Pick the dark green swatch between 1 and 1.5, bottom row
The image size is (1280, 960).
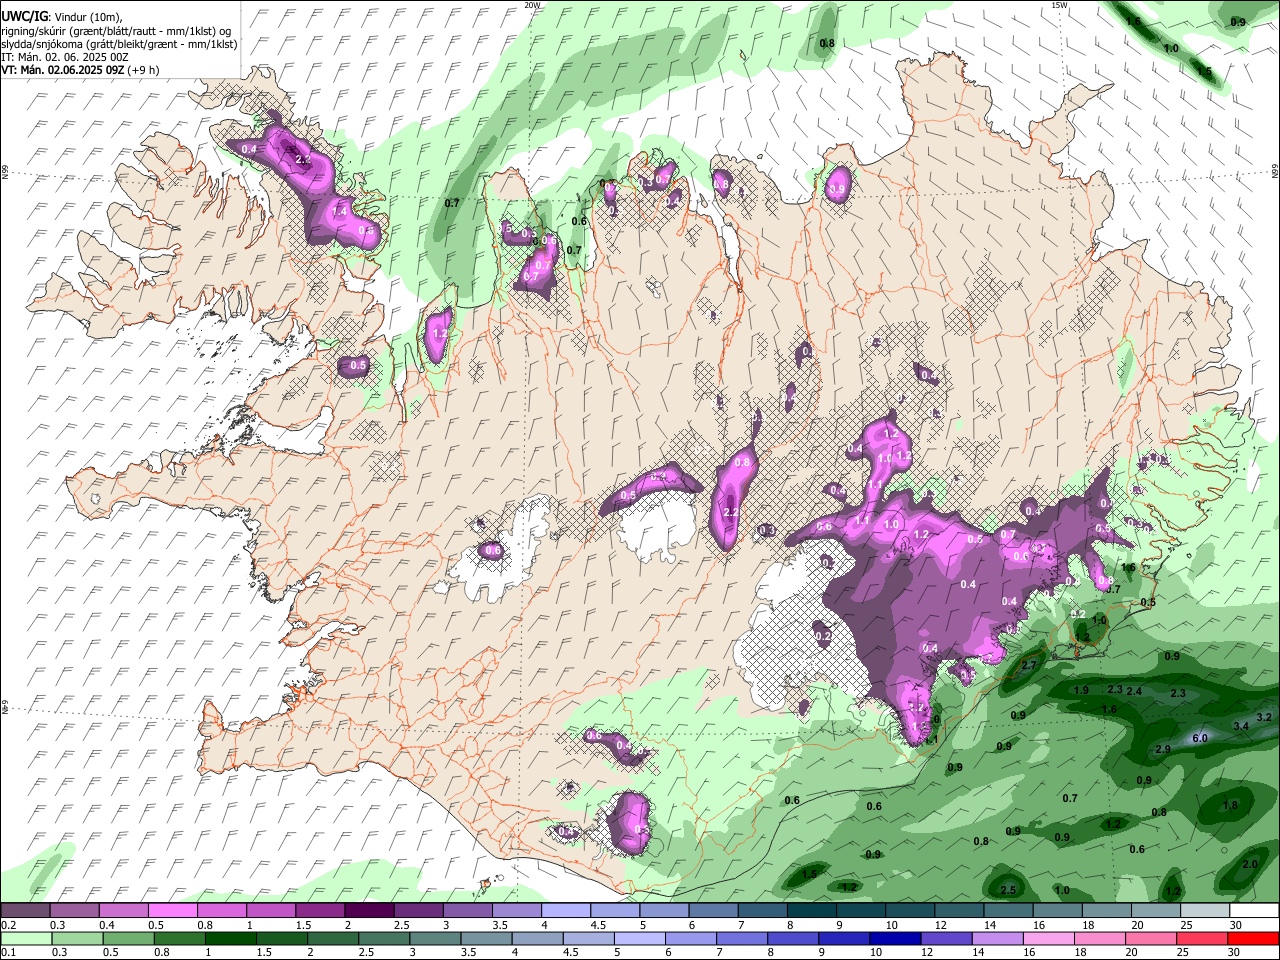[230, 939]
